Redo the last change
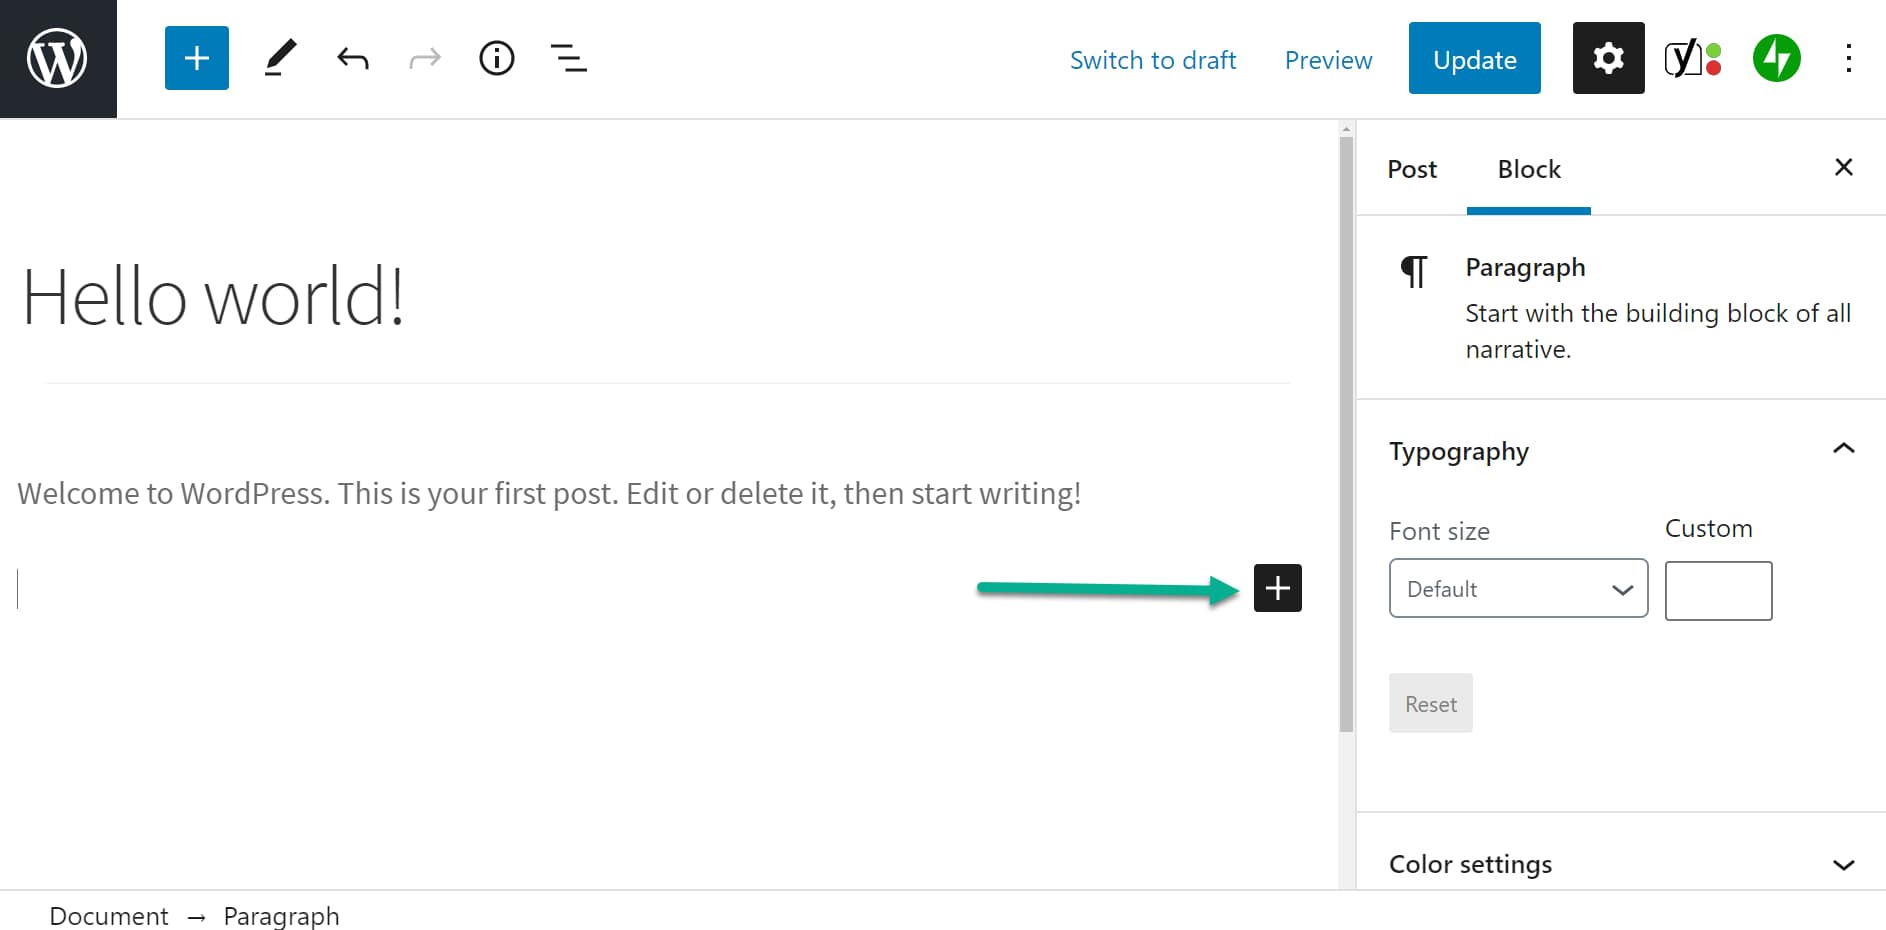The image size is (1886, 930). coord(424,58)
